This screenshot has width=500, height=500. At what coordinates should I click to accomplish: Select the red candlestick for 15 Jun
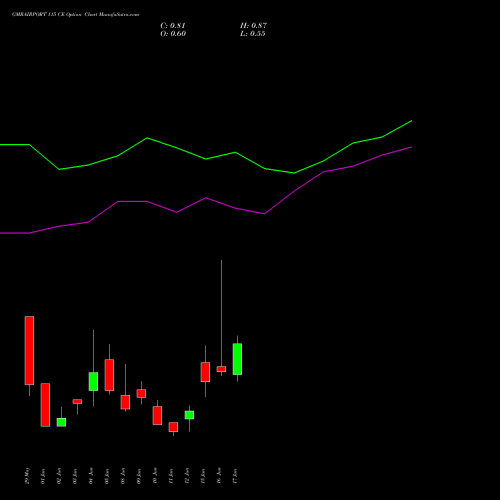pos(205,372)
